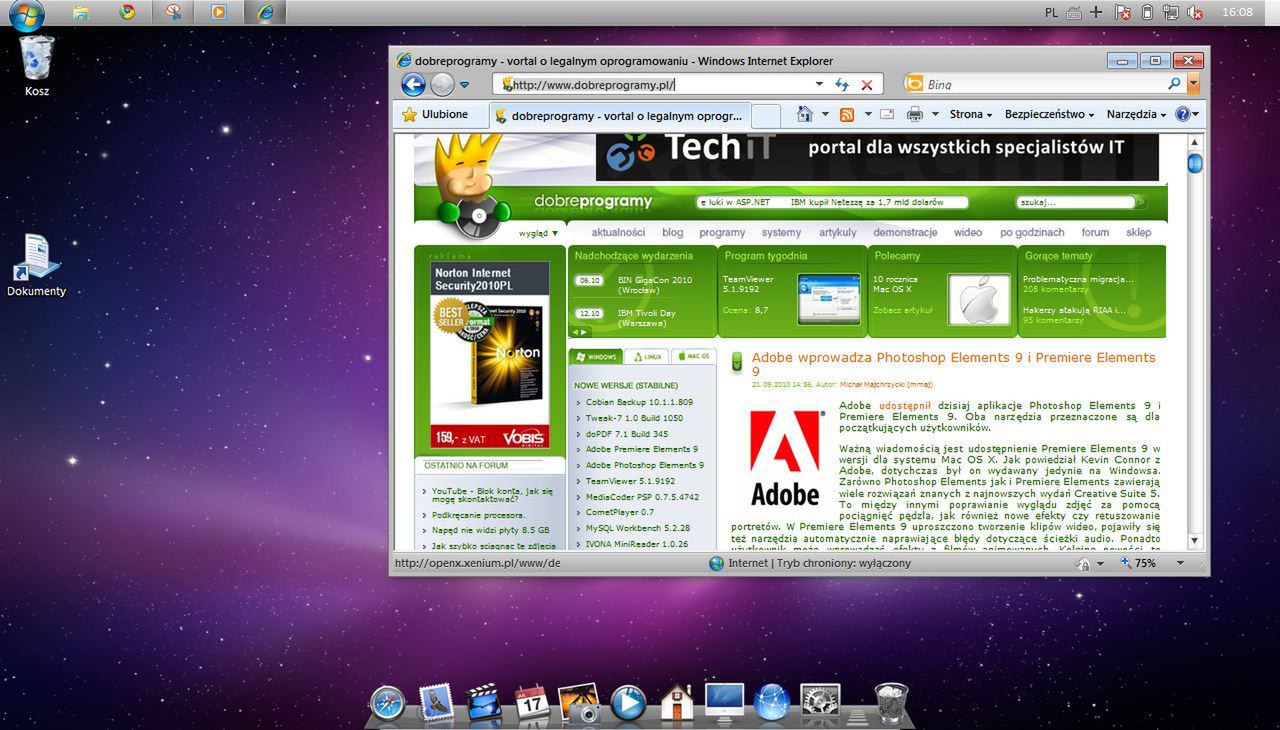Open the sklep site menu item
The width and height of the screenshot is (1280, 730).
tap(1139, 232)
